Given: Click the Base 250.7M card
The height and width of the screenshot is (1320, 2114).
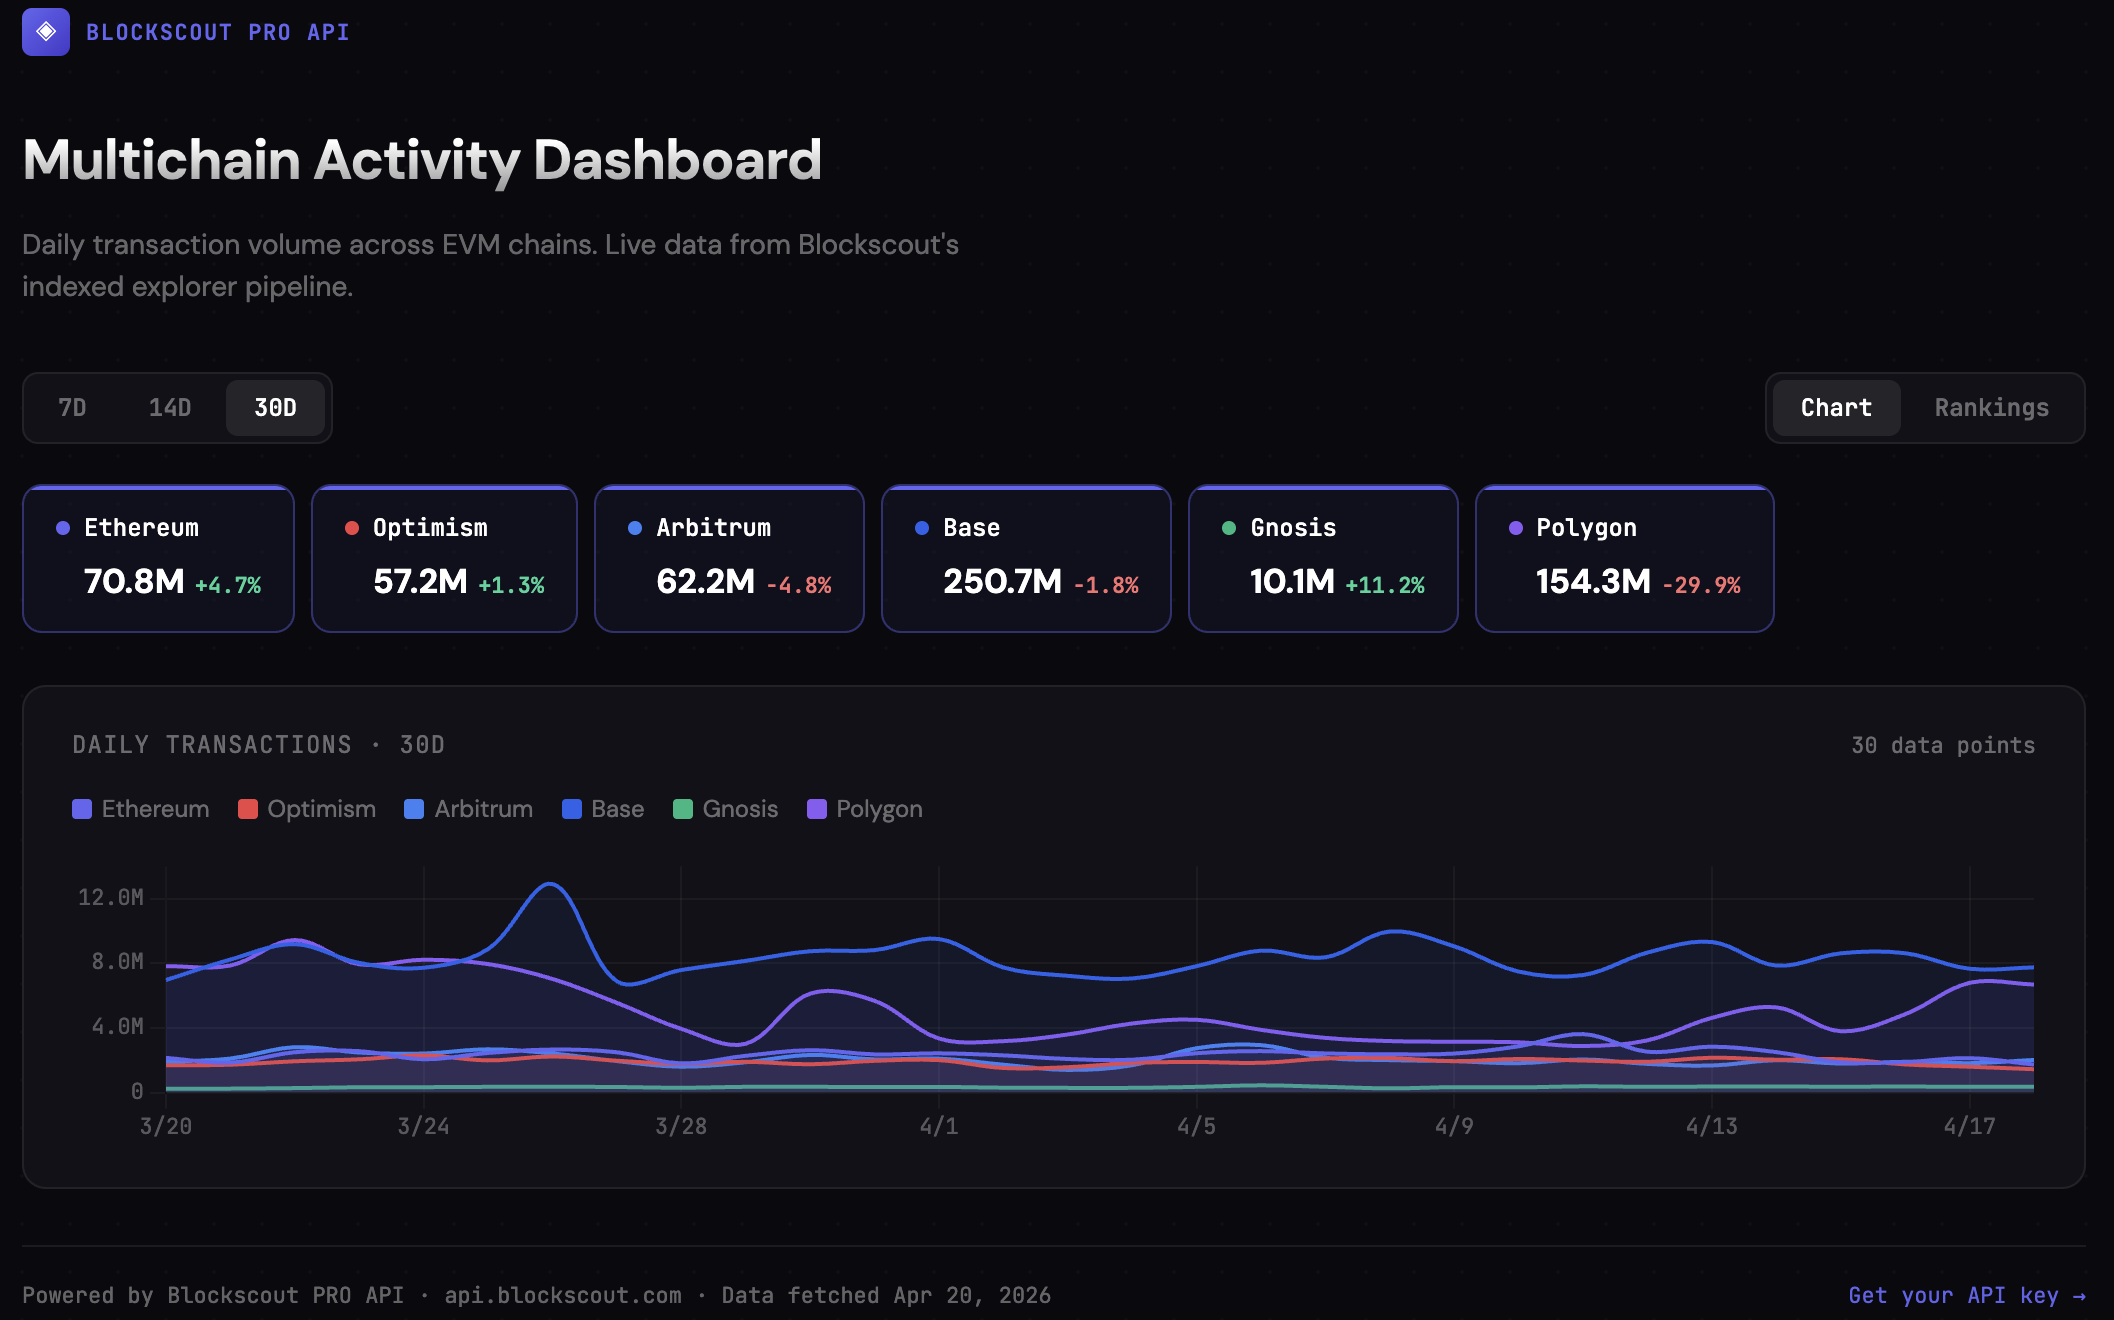Looking at the screenshot, I should [x=1026, y=559].
